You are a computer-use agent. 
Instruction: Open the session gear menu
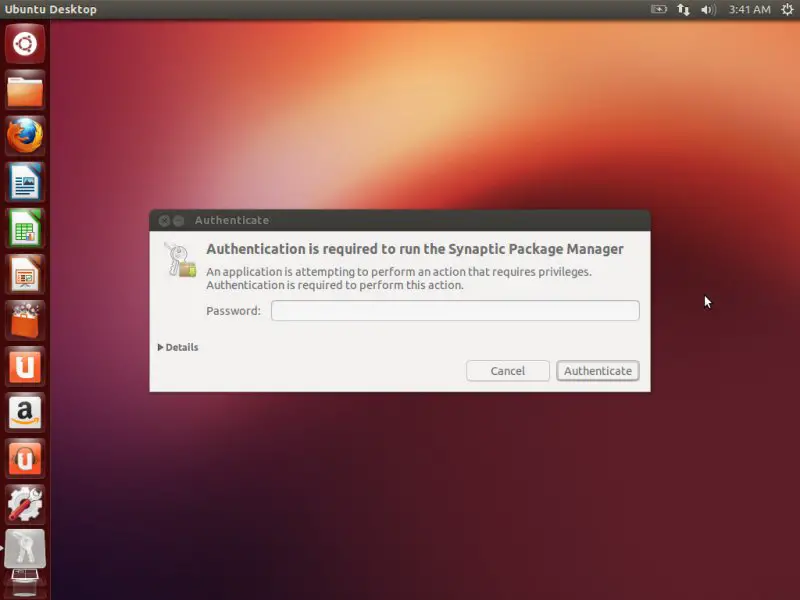tap(787, 9)
